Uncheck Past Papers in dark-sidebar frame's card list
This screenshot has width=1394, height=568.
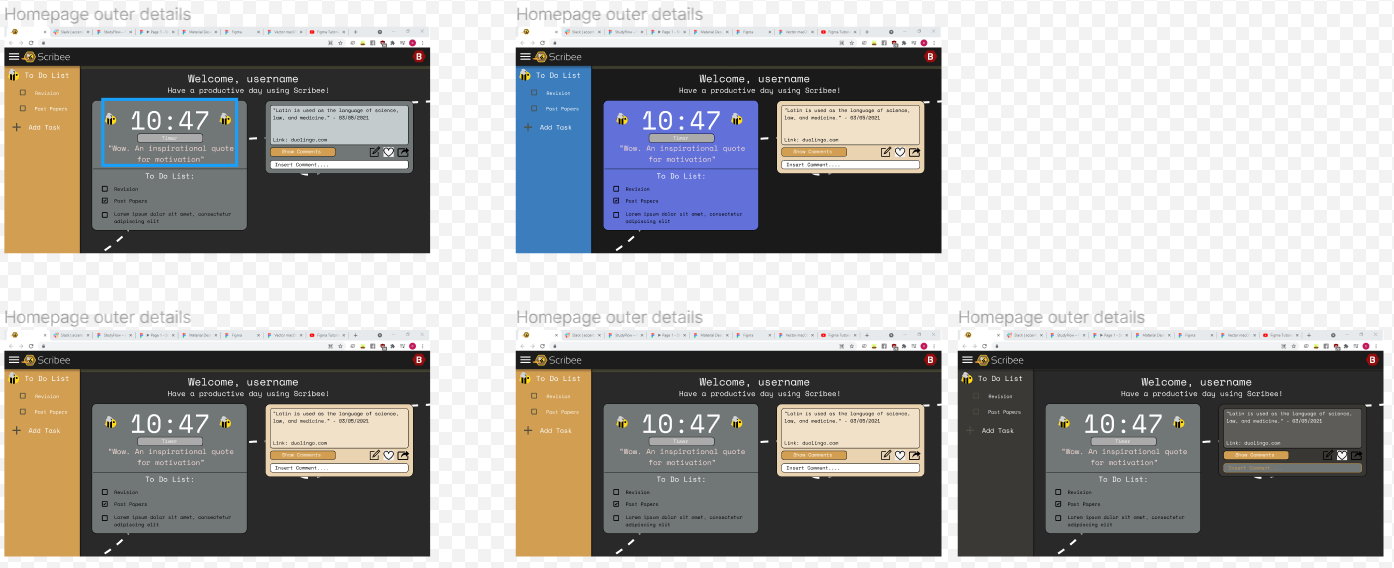pyautogui.click(x=1058, y=504)
